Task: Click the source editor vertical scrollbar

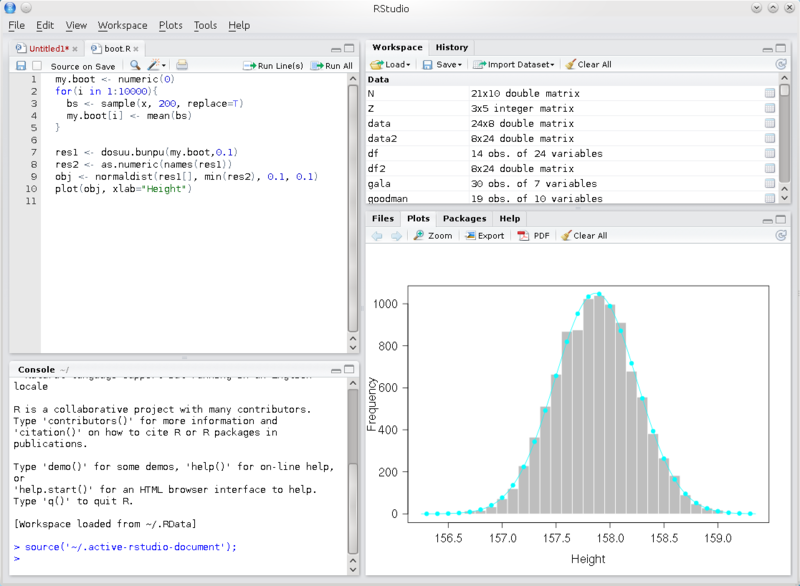Action: (x=353, y=208)
